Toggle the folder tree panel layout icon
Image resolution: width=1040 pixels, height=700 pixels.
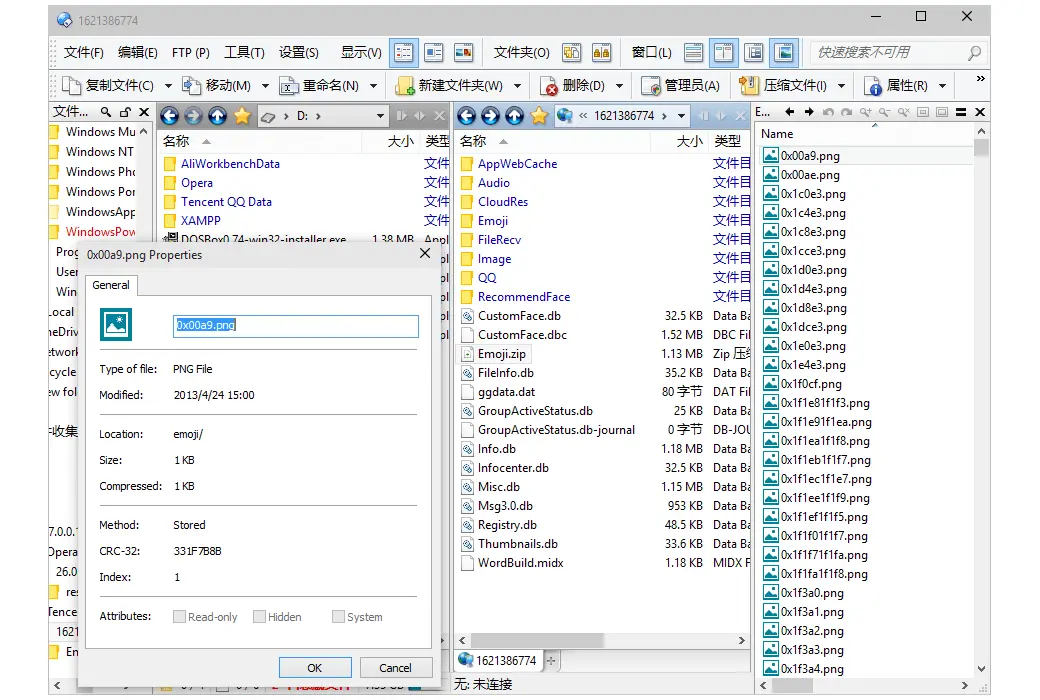coord(754,52)
